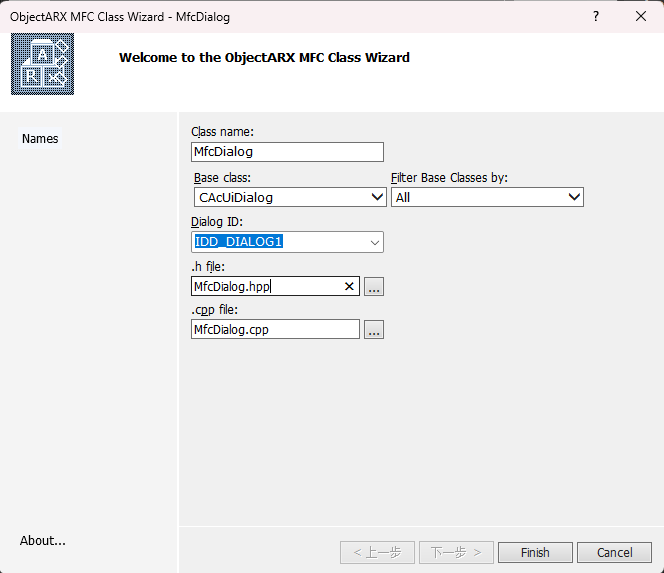664x573 pixels.
Task: Cancel the wizard
Action: pos(614,552)
